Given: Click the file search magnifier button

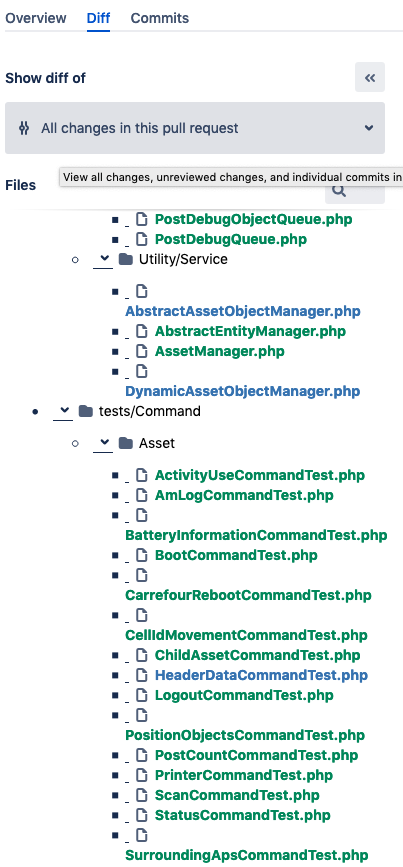Looking at the screenshot, I should click(354, 191).
